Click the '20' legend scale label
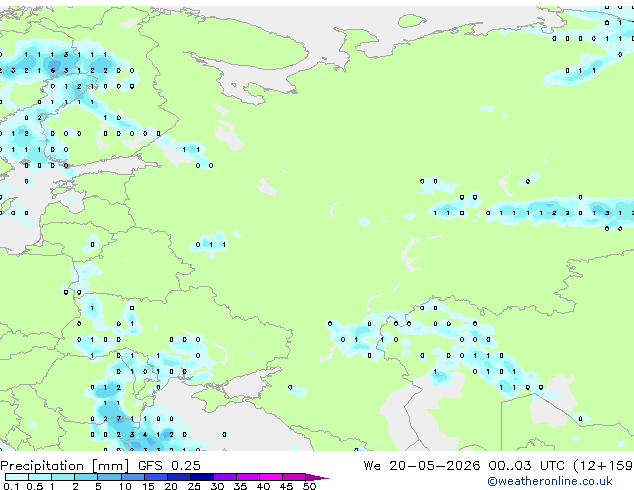 click(171, 486)
